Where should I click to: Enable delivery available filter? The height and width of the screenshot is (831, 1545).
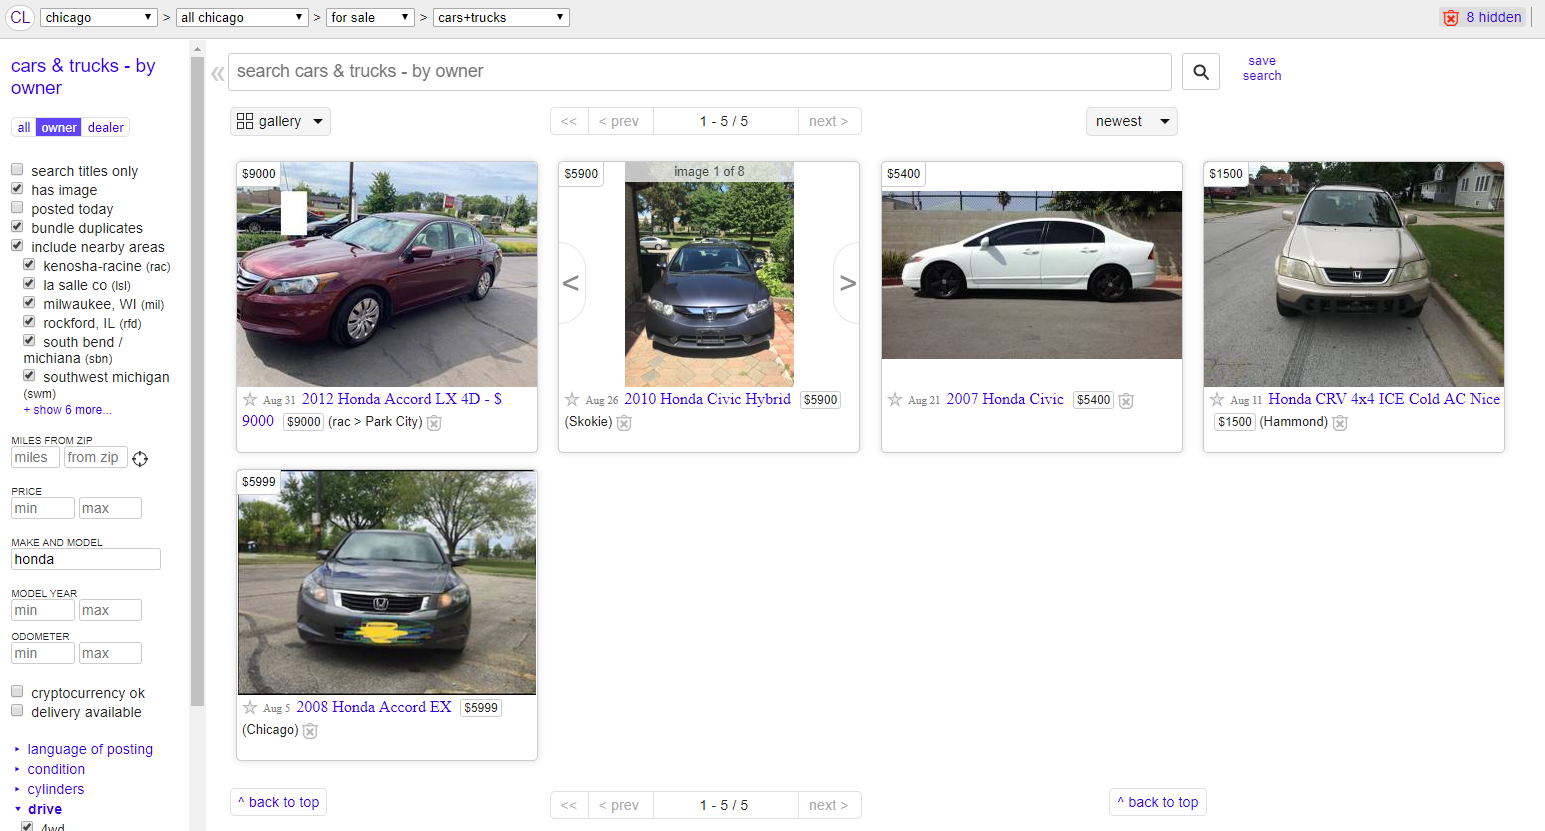pyautogui.click(x=17, y=711)
